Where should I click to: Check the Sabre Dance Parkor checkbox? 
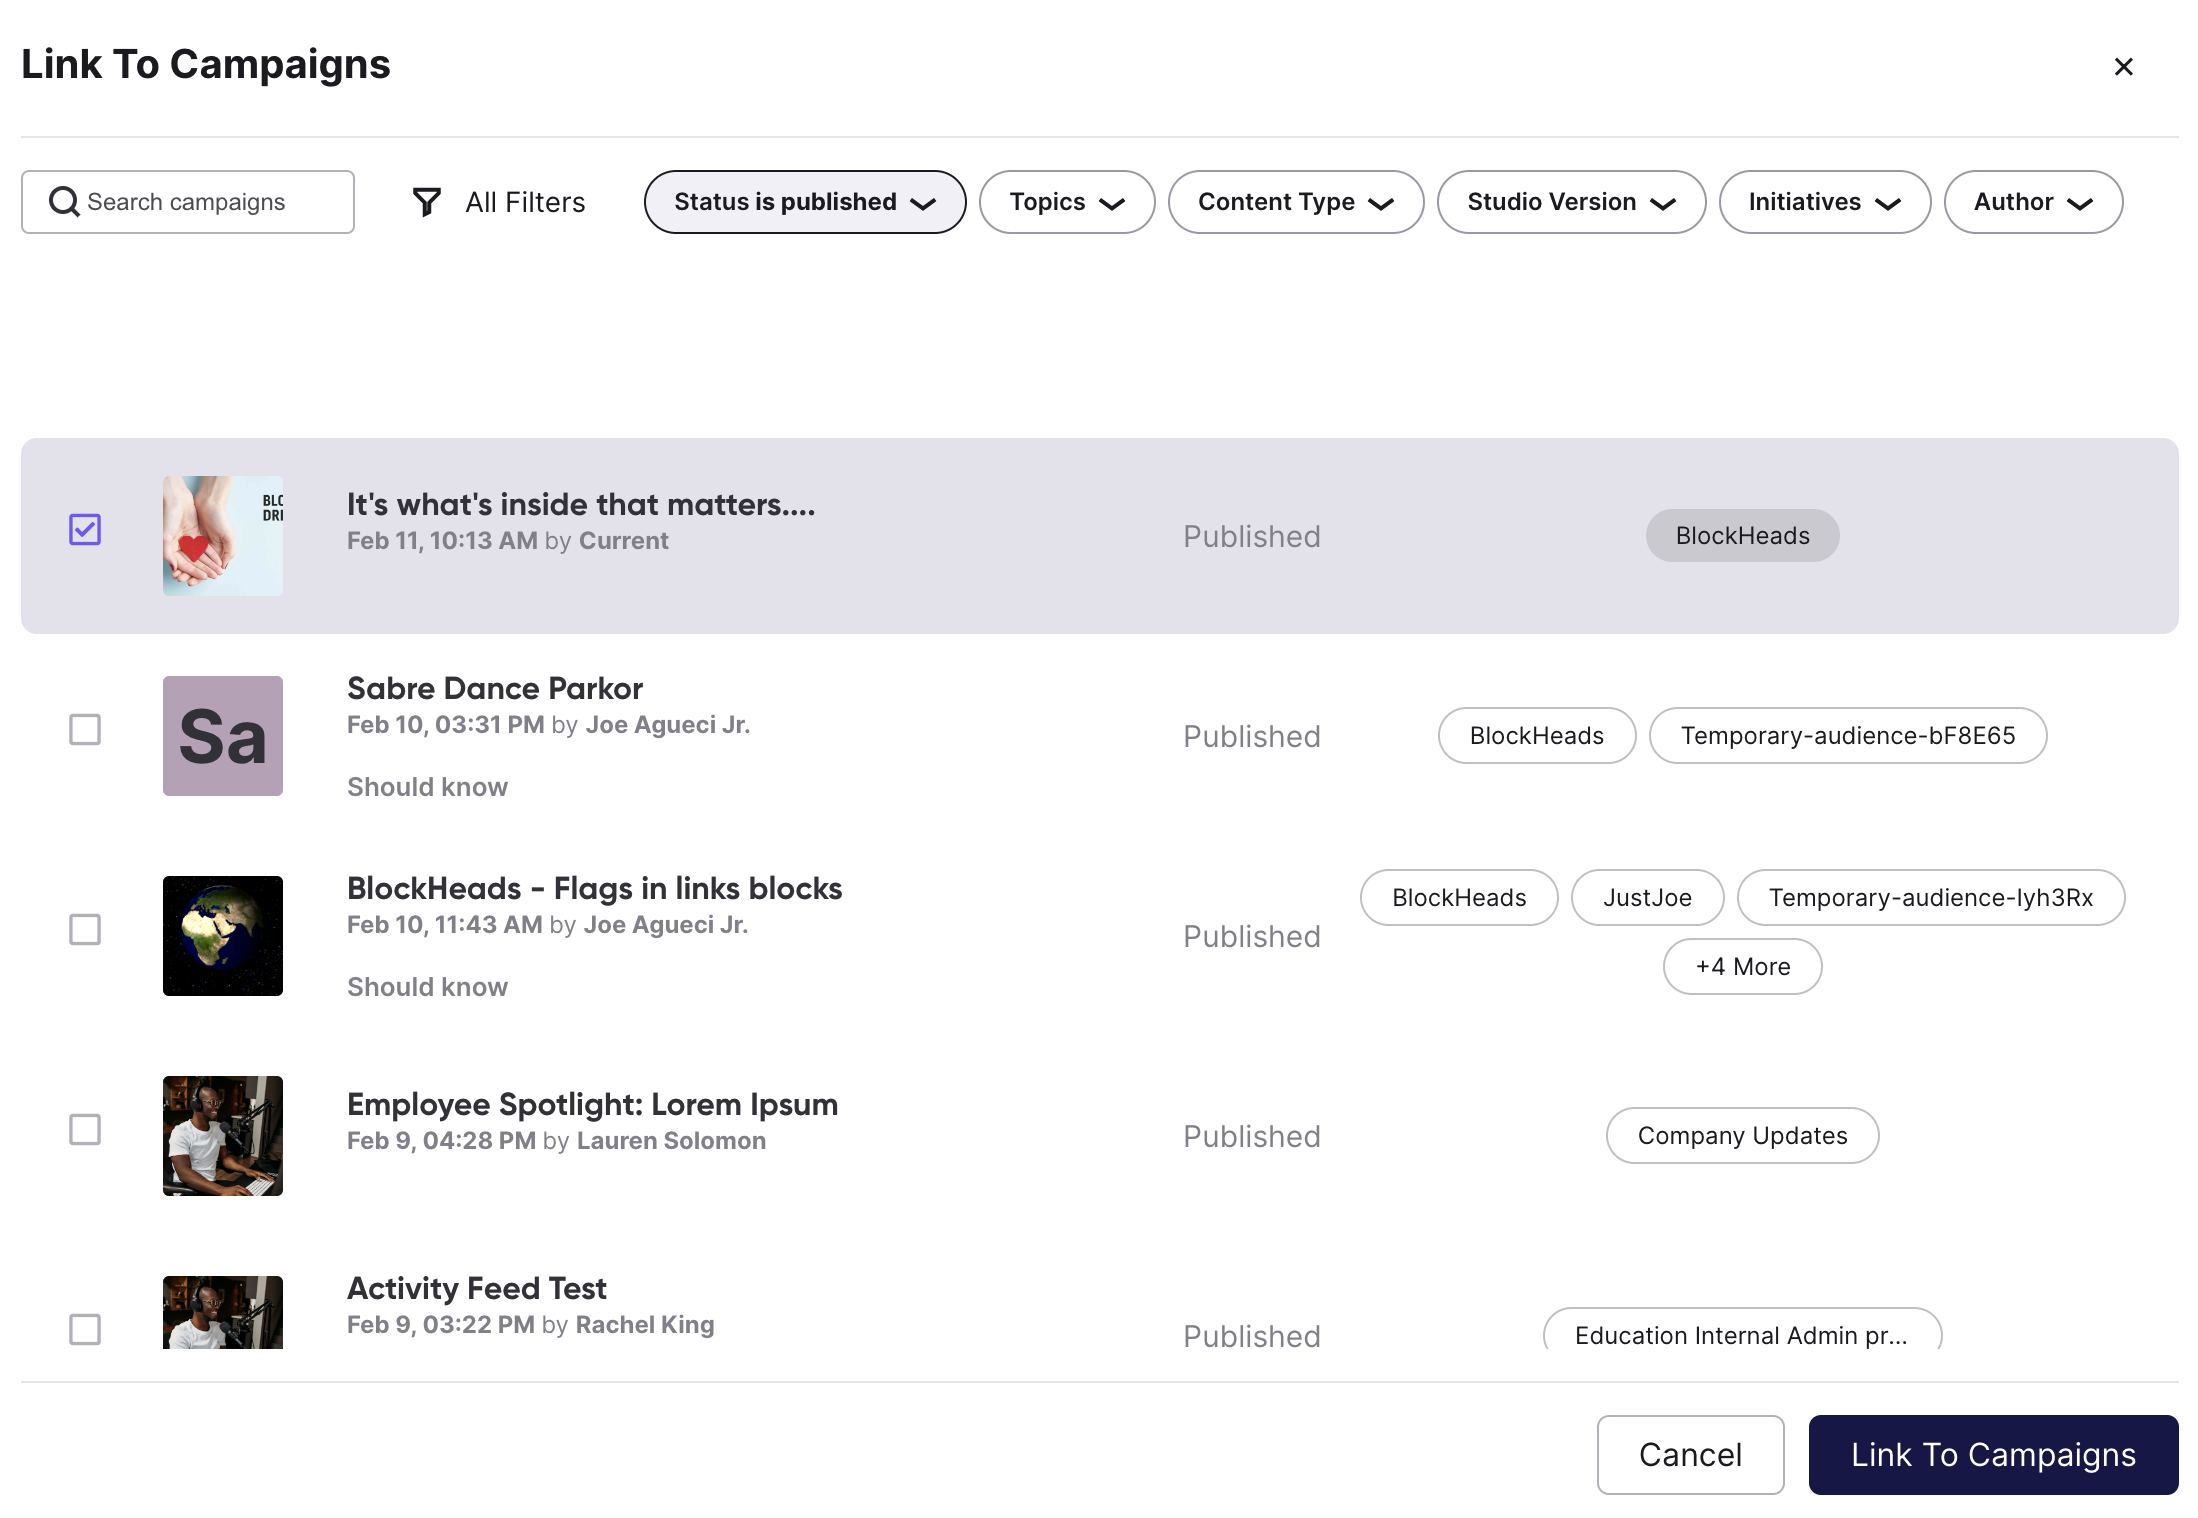[86, 730]
